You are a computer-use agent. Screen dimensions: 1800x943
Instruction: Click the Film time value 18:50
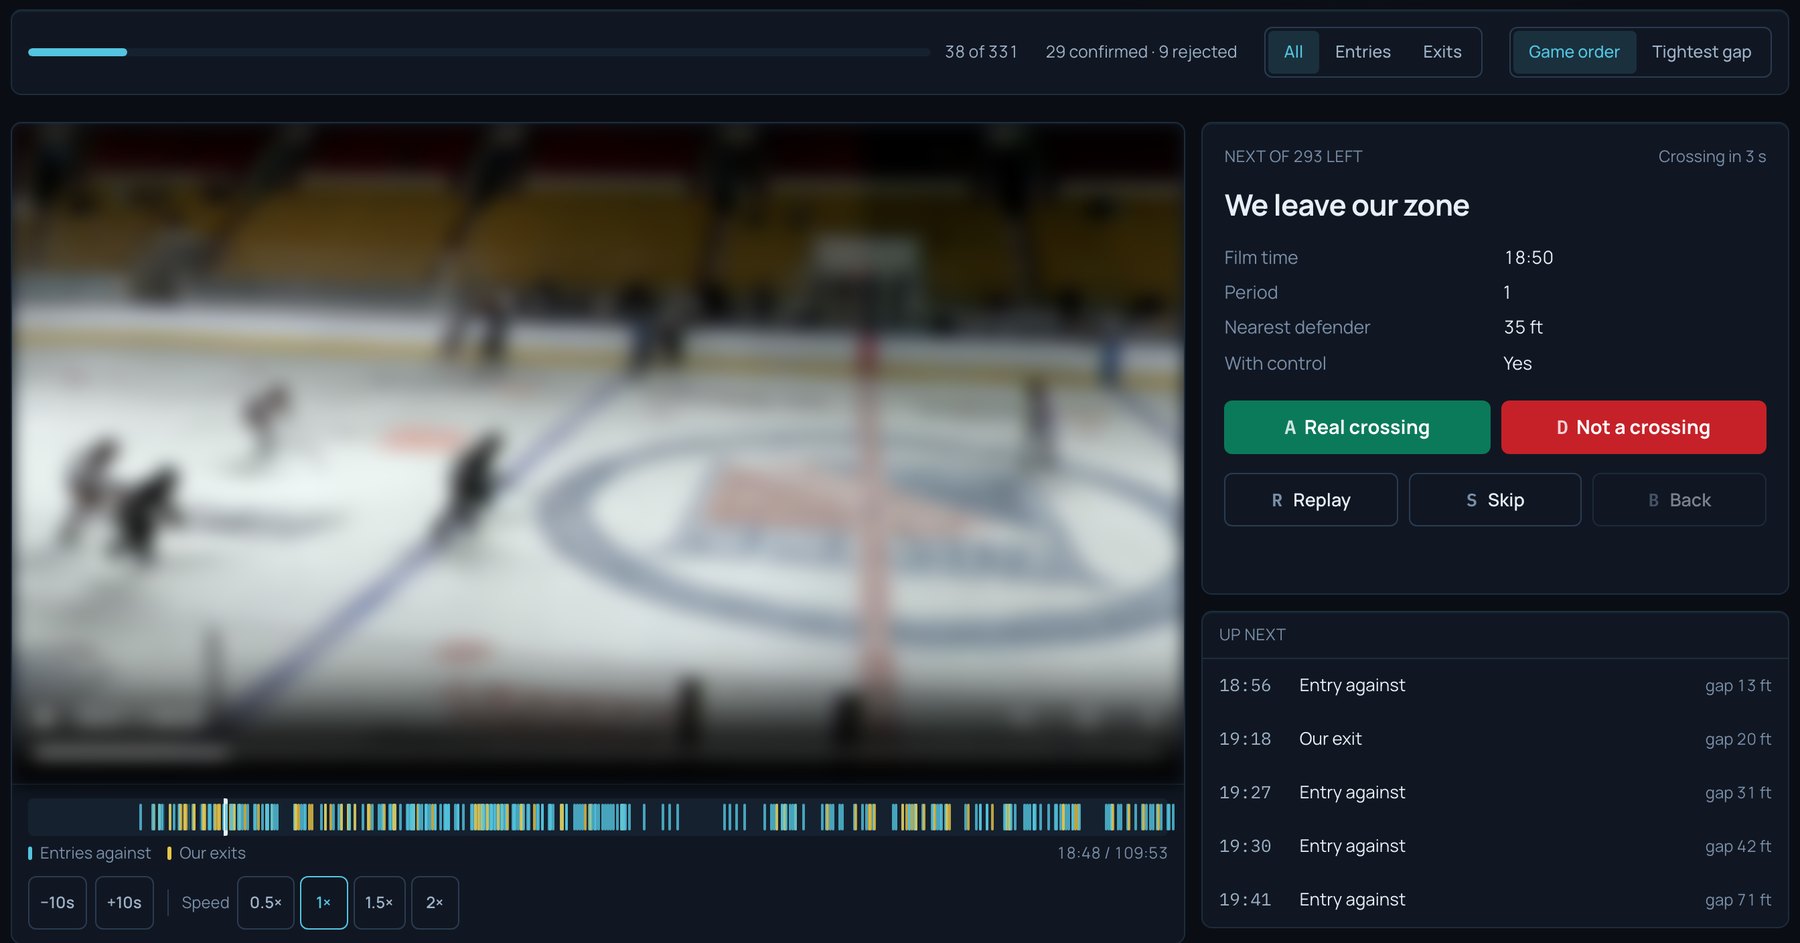point(1529,258)
